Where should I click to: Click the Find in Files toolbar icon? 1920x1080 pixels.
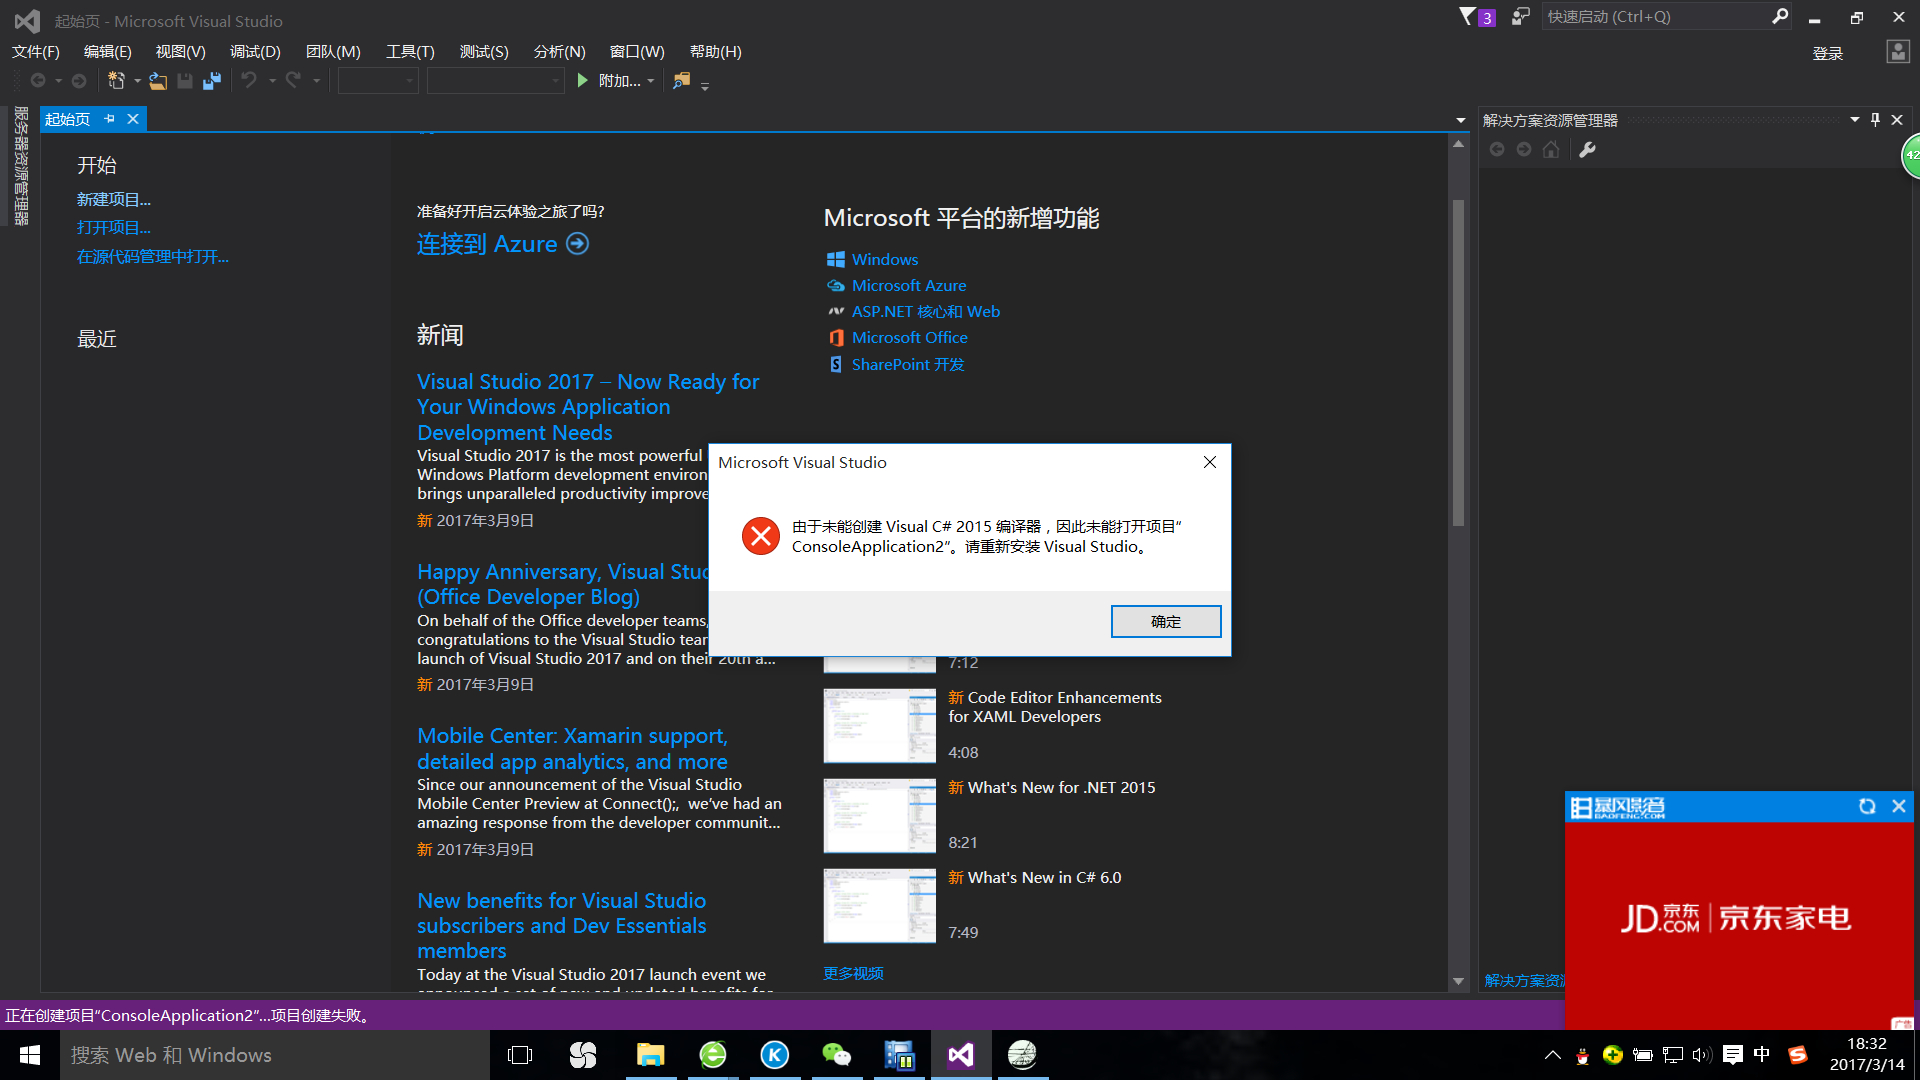pos(681,81)
